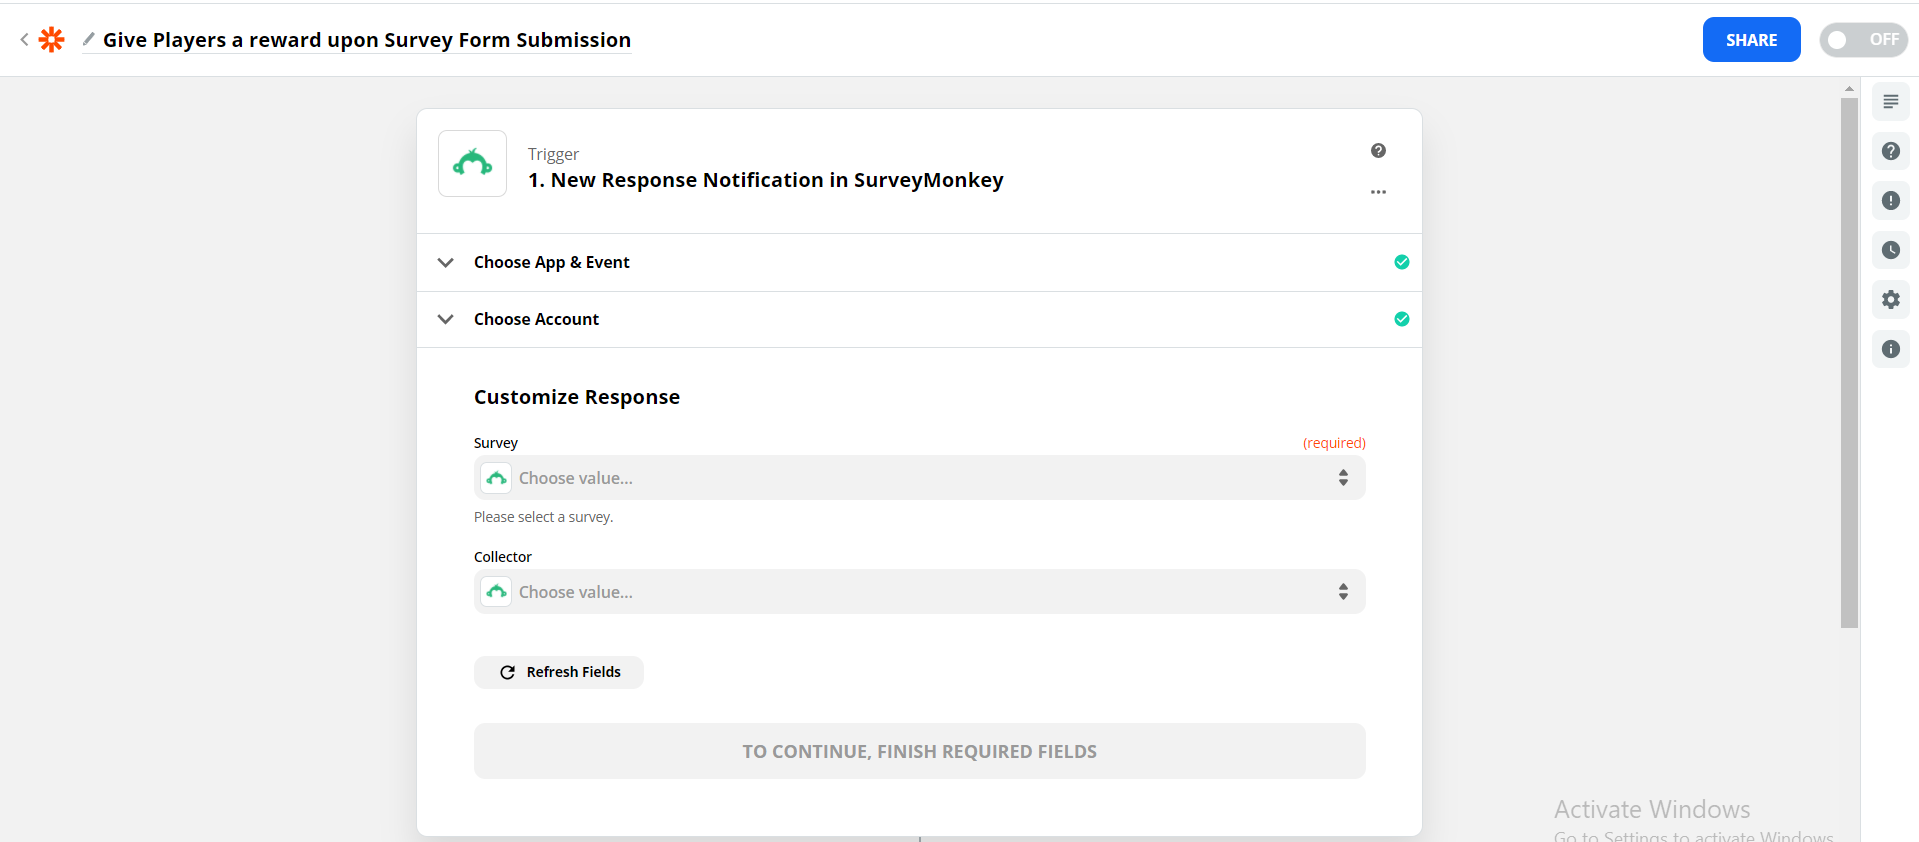
Task: Click the Refresh Fields button
Action: (x=559, y=672)
